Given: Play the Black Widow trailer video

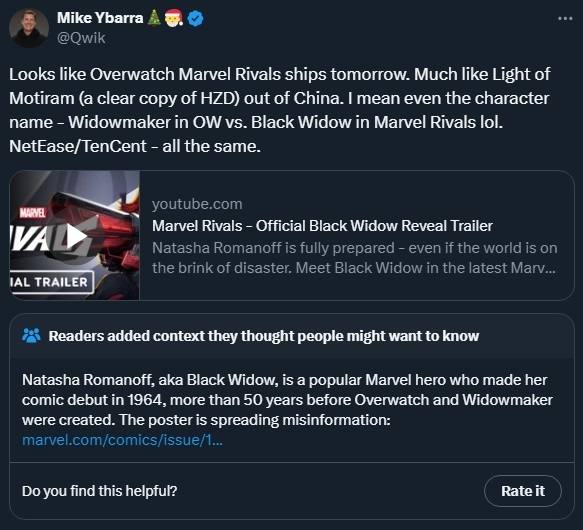Looking at the screenshot, I should [x=77, y=236].
